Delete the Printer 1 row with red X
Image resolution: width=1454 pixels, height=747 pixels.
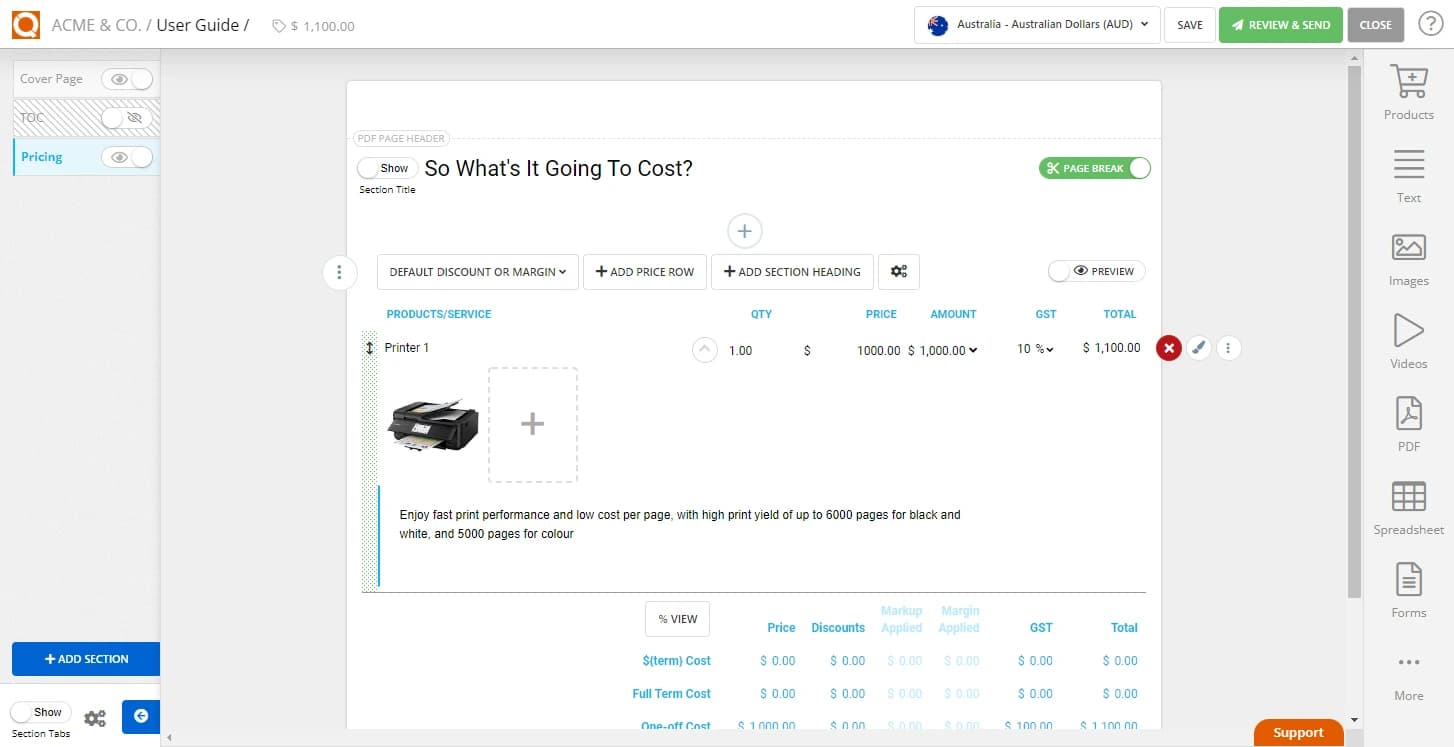tap(1169, 348)
